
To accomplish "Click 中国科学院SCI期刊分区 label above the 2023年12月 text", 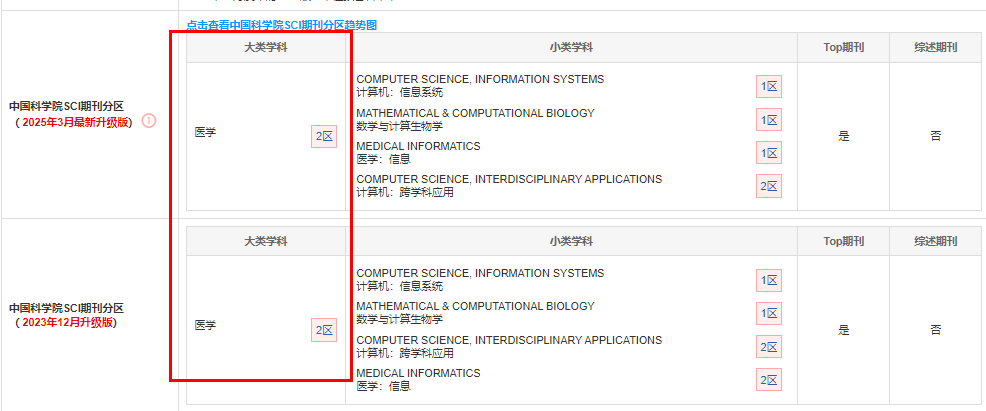I will [66, 308].
